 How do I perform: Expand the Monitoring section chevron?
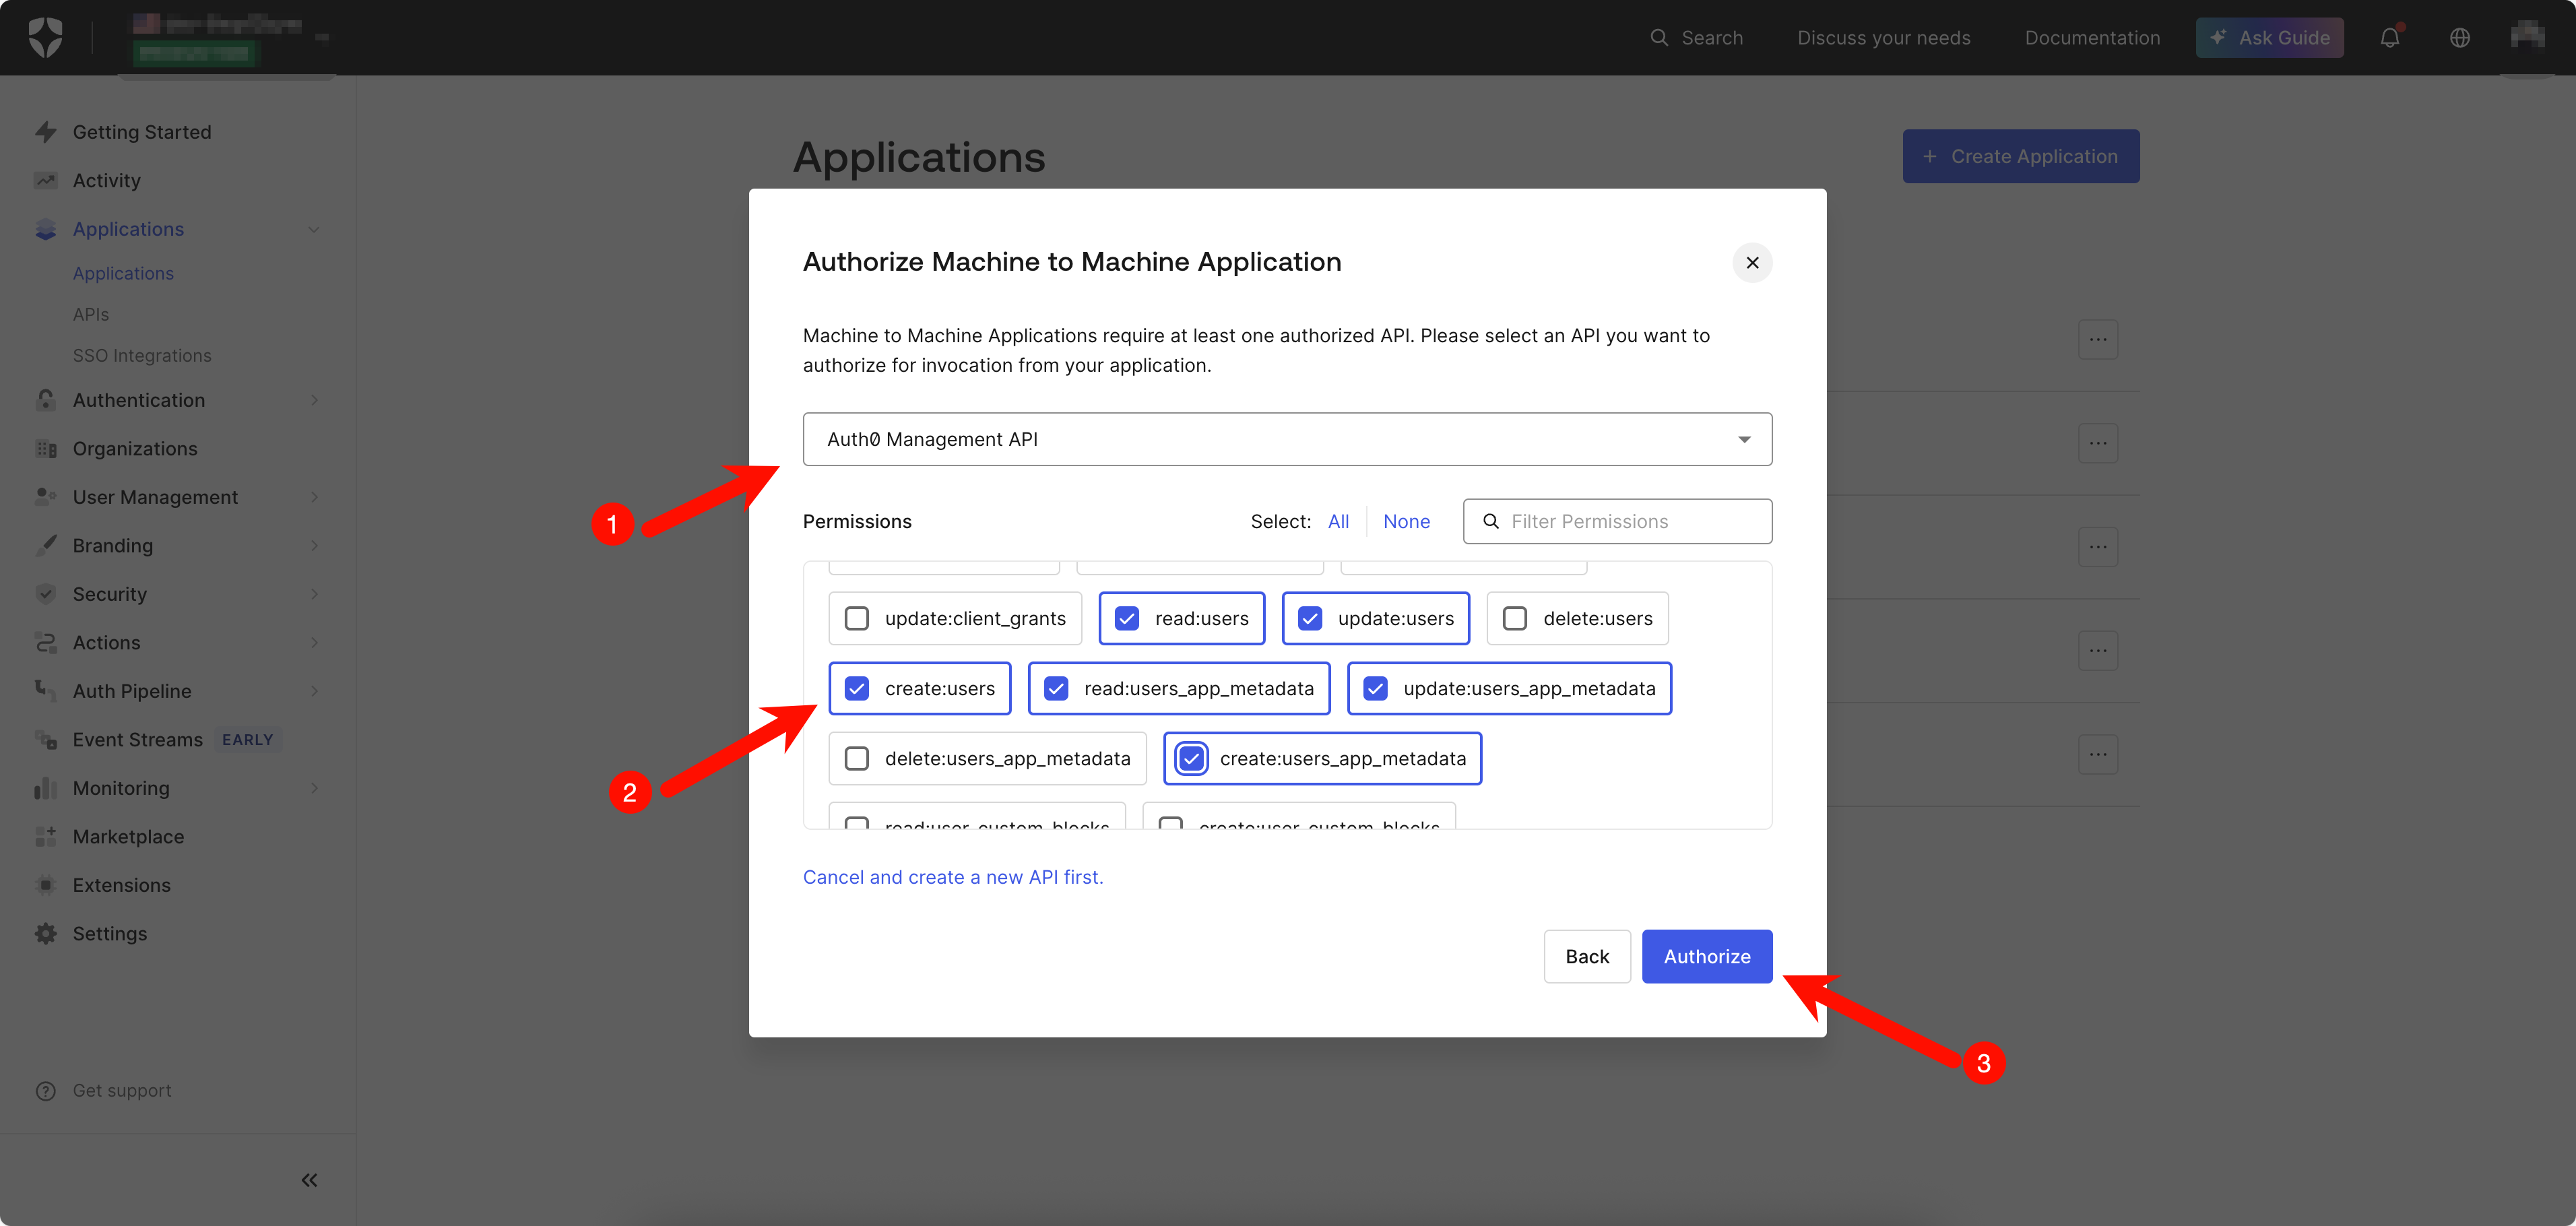[314, 788]
